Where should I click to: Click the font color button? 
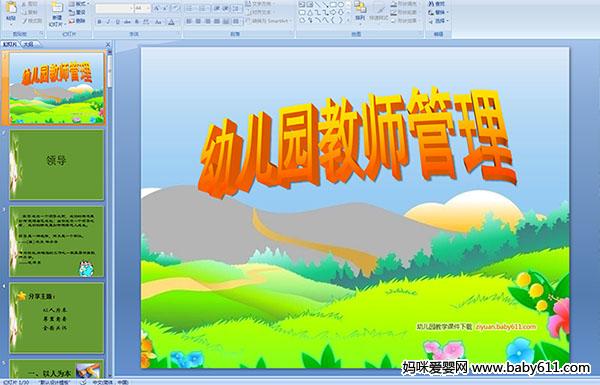172,22
